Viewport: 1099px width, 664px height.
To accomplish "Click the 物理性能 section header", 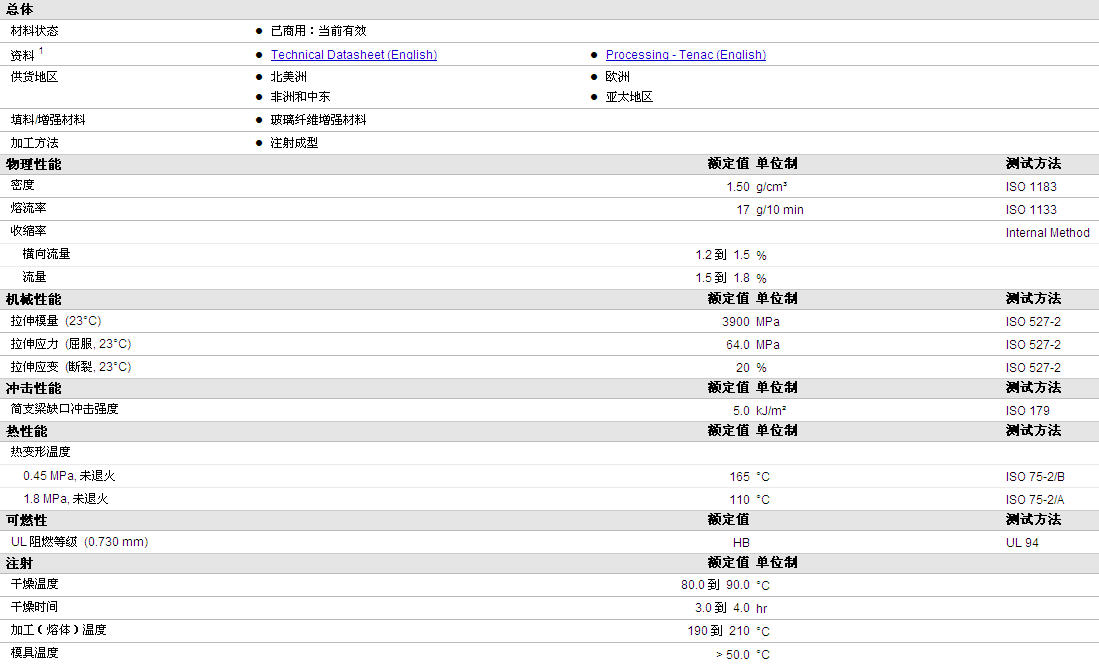I will click(34, 164).
